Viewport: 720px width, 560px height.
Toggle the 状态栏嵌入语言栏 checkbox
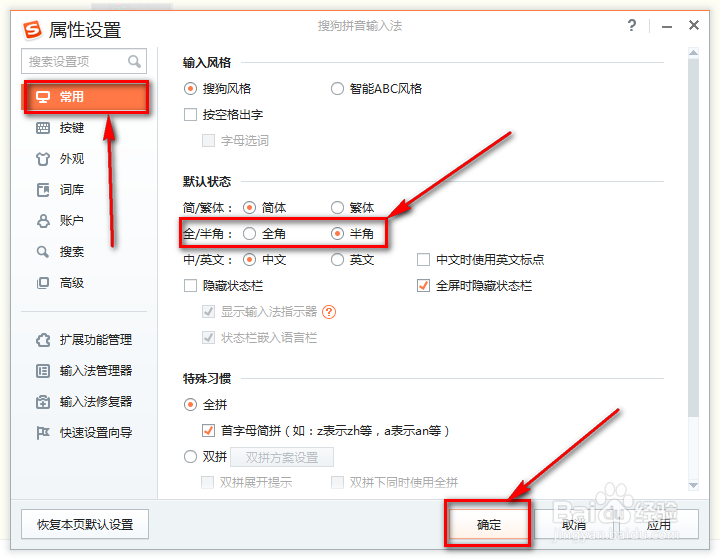[x=208, y=338]
